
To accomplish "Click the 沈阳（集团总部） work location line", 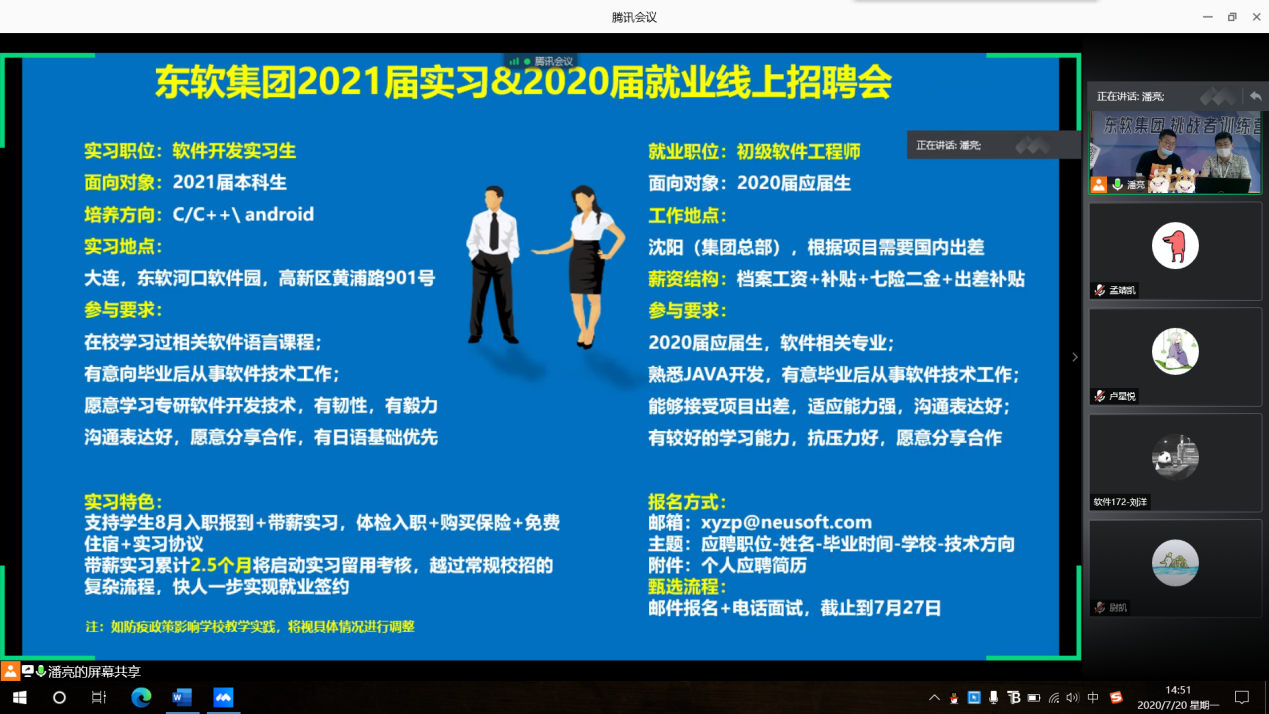I will (816, 247).
